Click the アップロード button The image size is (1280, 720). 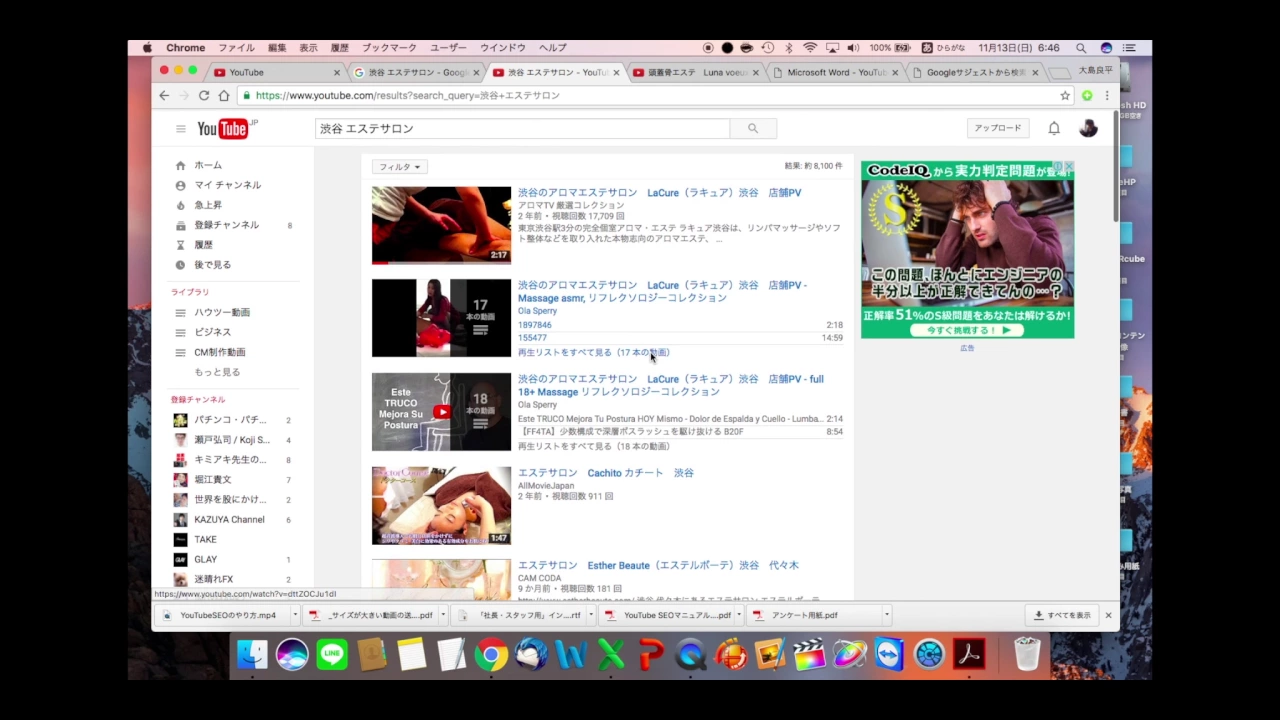(998, 128)
